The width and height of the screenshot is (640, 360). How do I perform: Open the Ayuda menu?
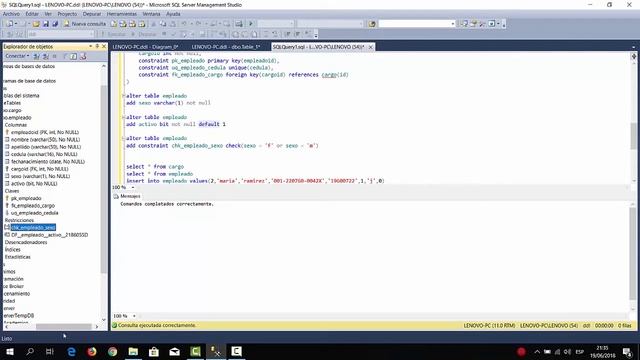tap(173, 14)
